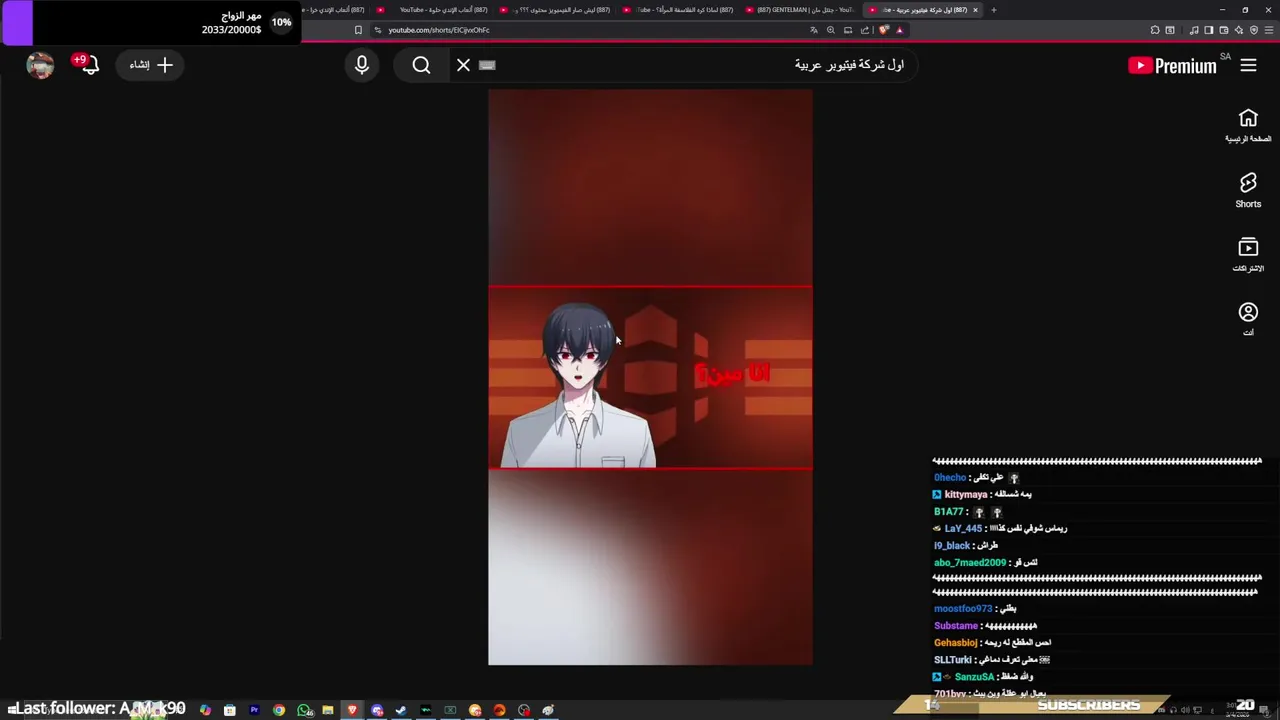Go to YouTube Premium home logo

[x=1172, y=65]
